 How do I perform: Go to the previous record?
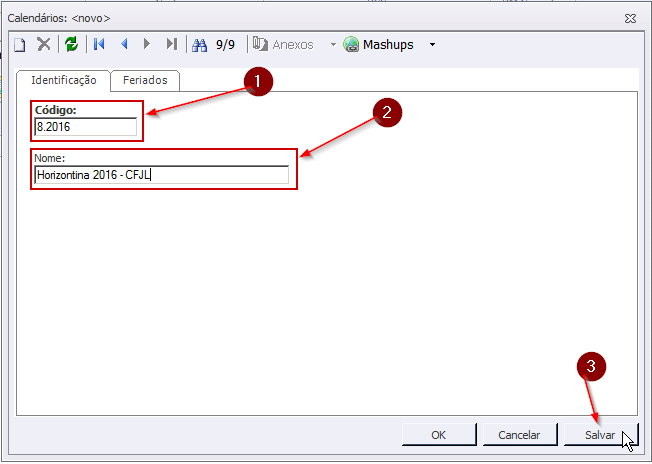pos(124,45)
